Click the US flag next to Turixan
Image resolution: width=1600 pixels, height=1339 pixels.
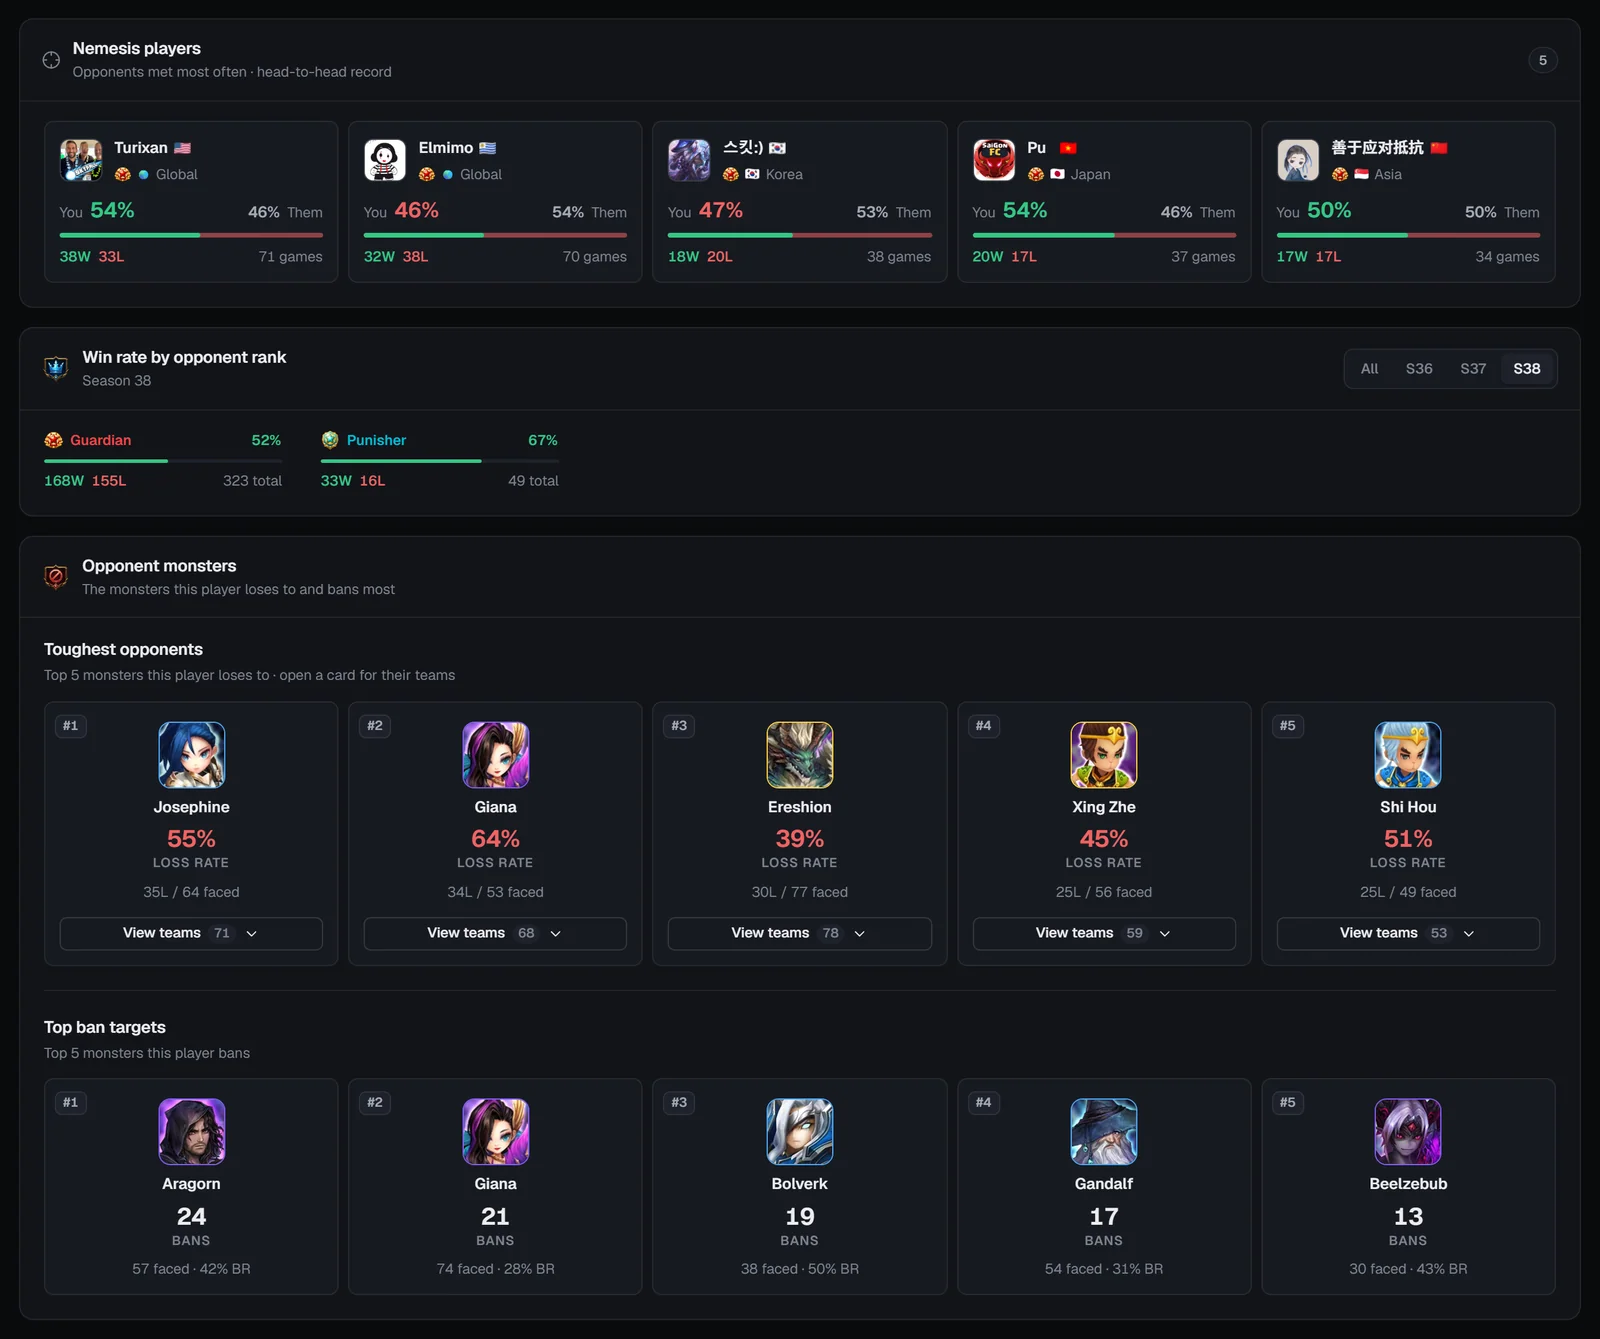[182, 148]
